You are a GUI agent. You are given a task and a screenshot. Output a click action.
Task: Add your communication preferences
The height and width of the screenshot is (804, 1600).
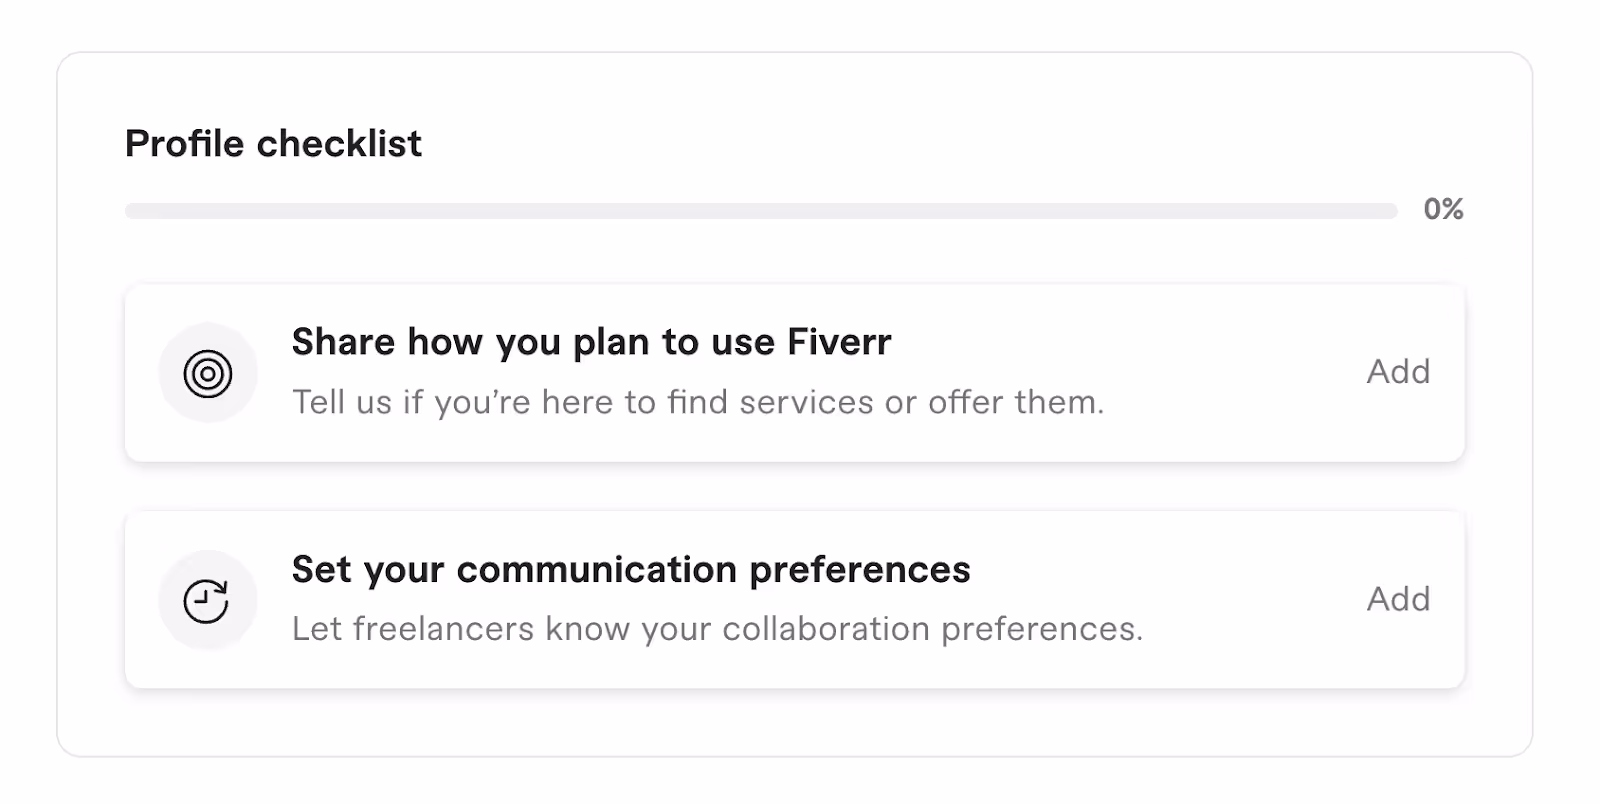pos(1398,599)
